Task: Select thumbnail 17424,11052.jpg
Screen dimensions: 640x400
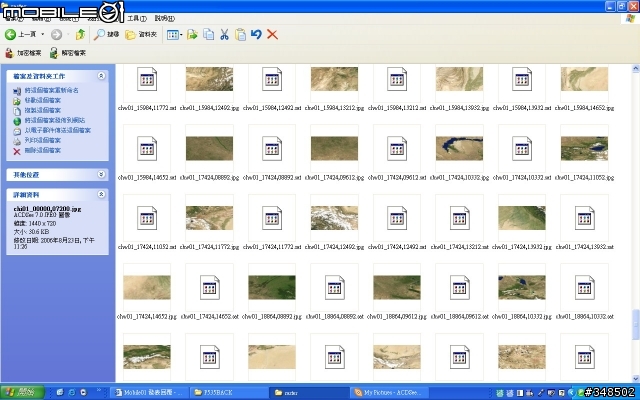Action: coord(584,149)
